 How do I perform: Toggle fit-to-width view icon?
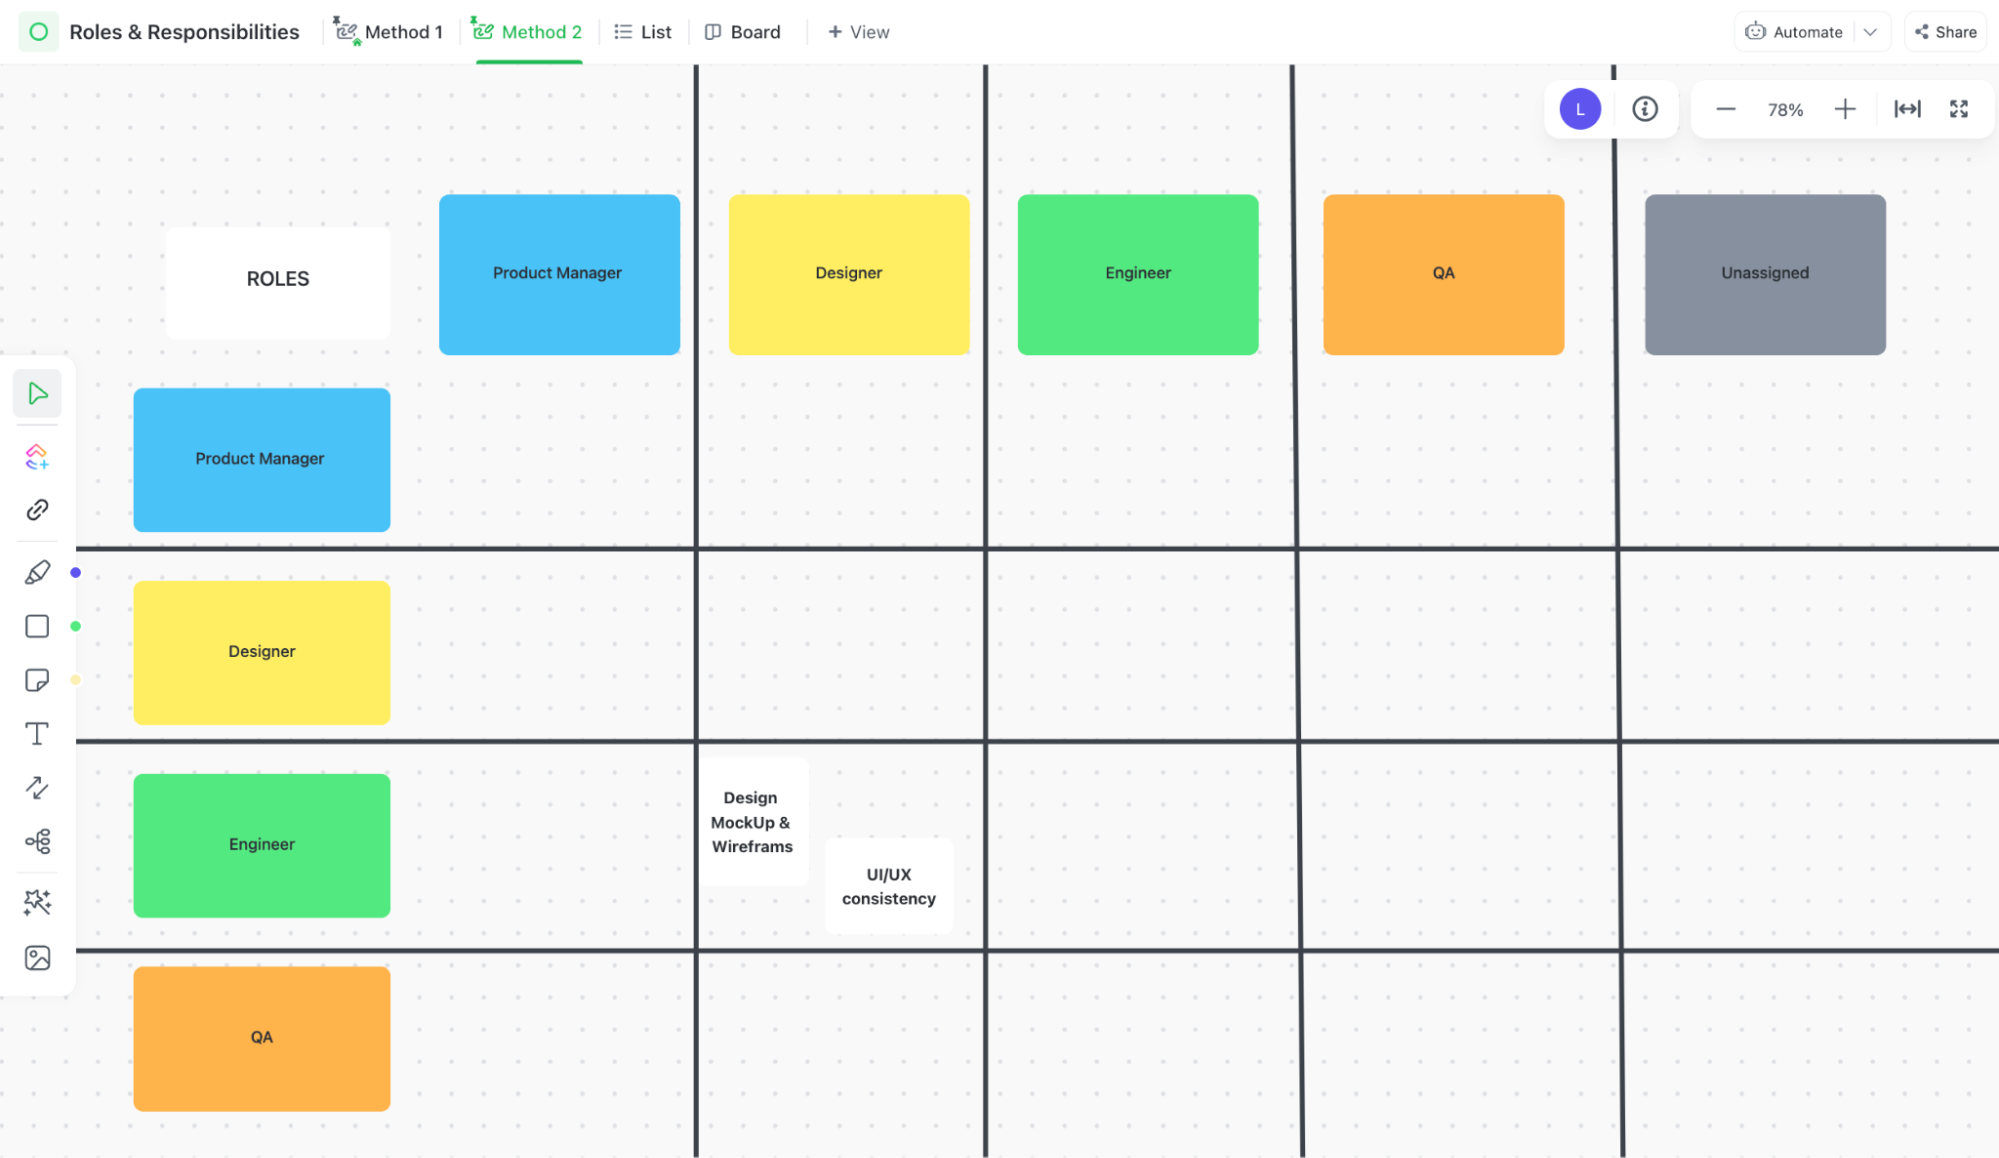1907,109
